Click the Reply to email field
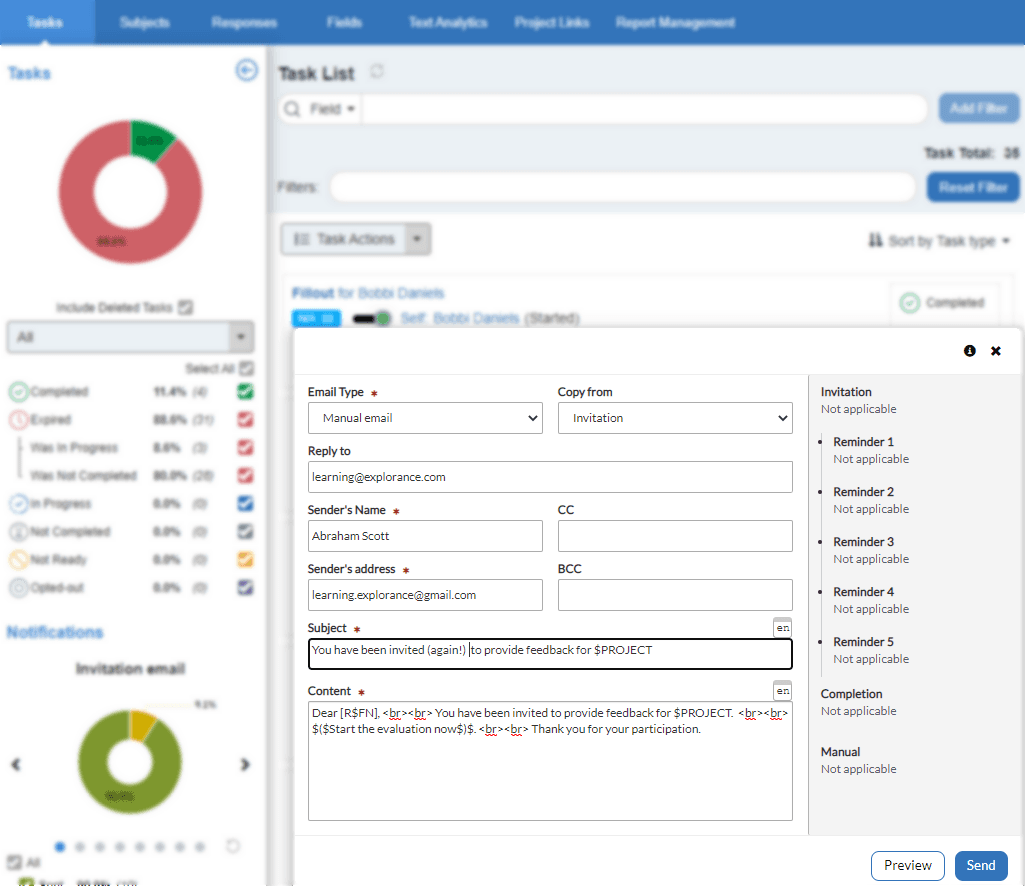Viewport: 1025px width, 886px height. (550, 477)
